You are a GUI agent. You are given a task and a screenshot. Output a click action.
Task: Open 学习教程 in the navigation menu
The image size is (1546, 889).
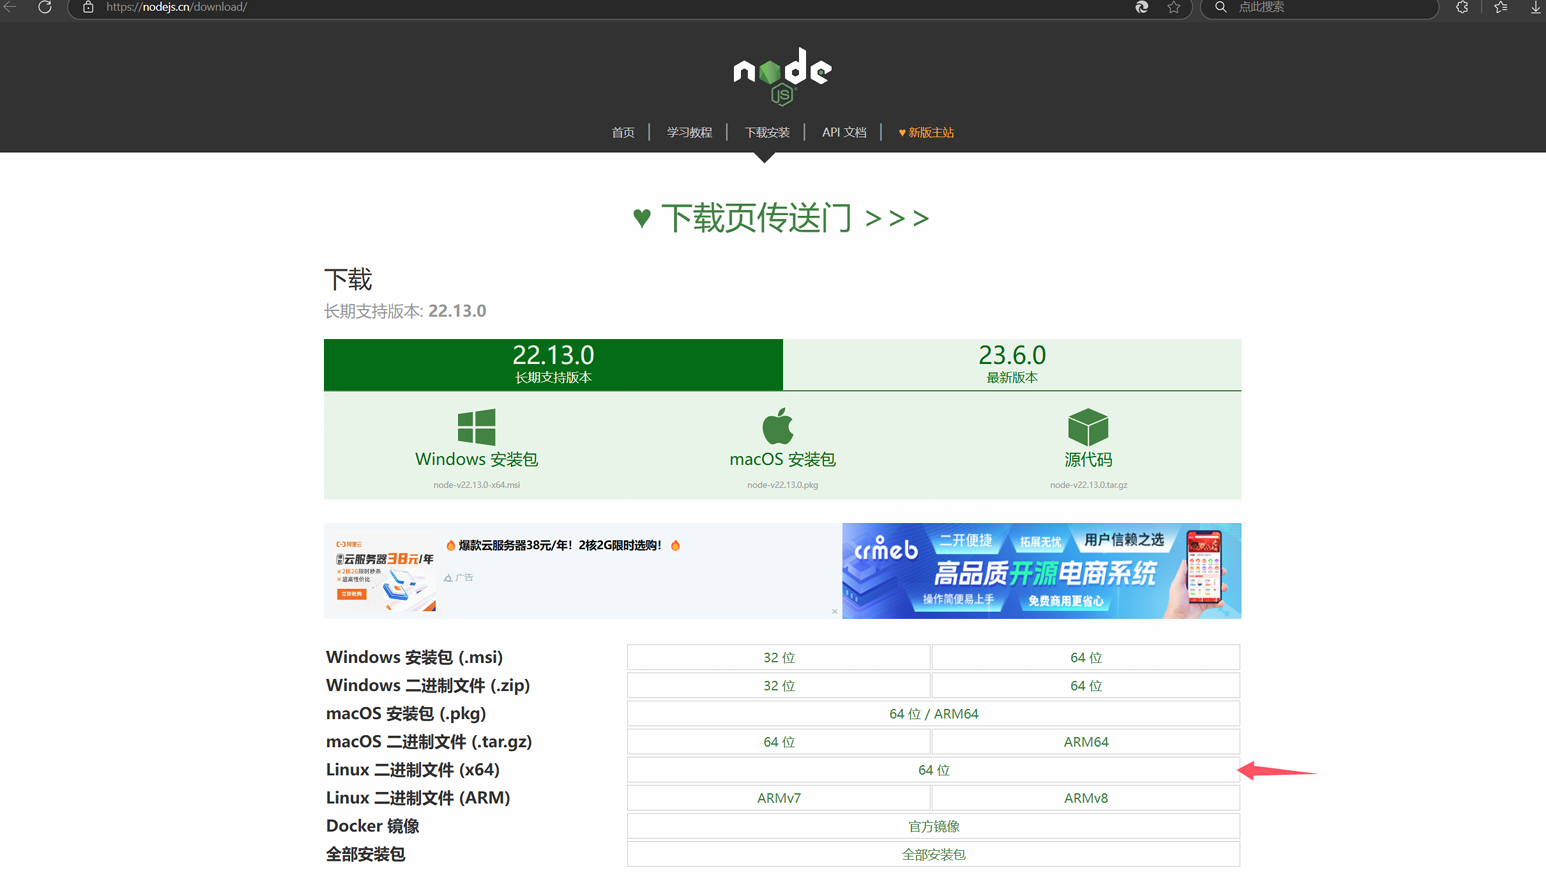tap(689, 132)
